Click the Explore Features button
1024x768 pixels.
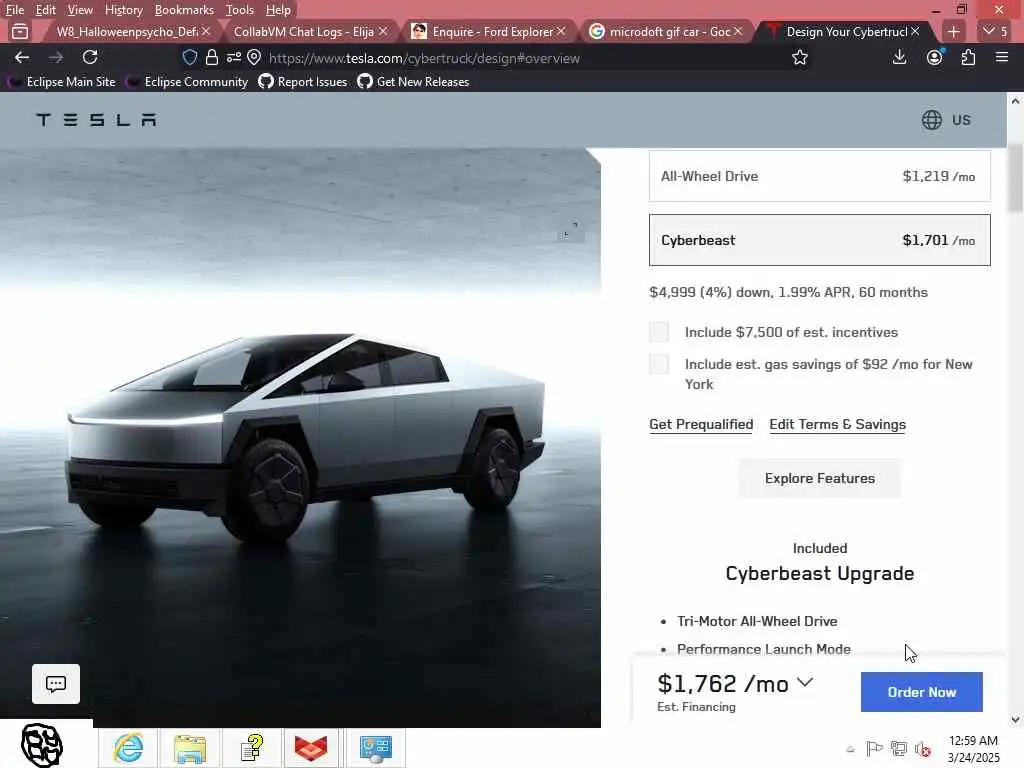click(x=820, y=478)
